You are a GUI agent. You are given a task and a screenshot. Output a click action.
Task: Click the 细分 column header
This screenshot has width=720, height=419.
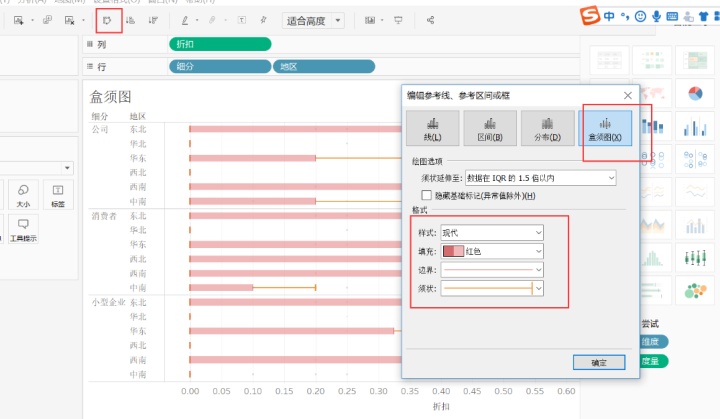[99, 116]
